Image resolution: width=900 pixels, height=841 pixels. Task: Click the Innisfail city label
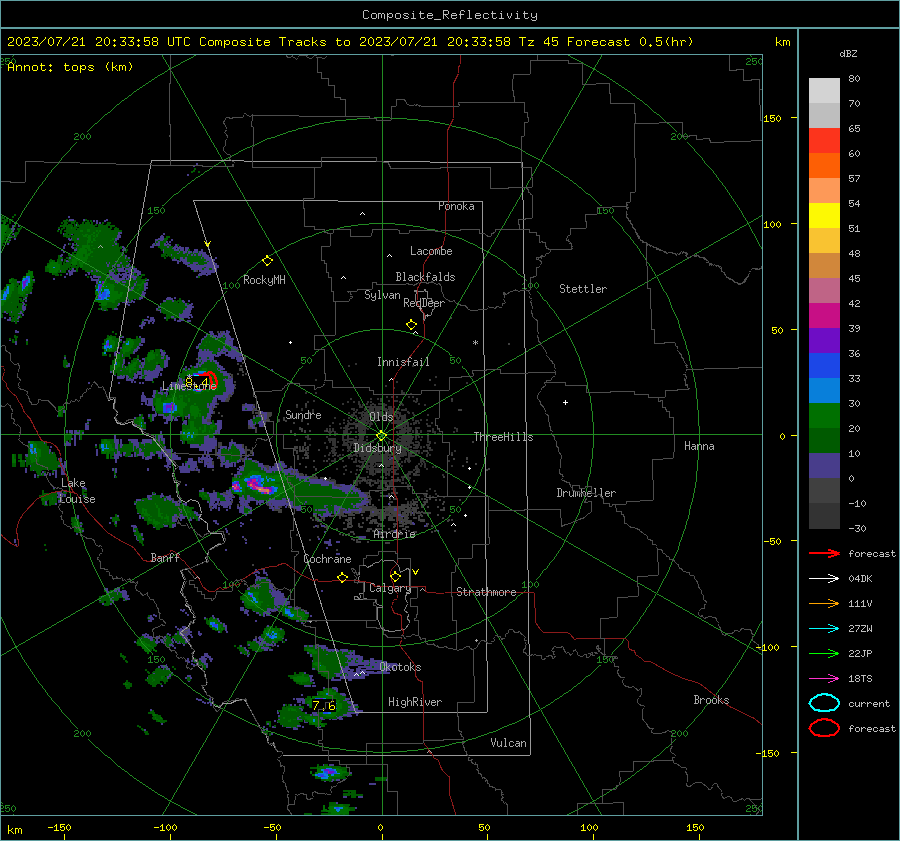[403, 362]
